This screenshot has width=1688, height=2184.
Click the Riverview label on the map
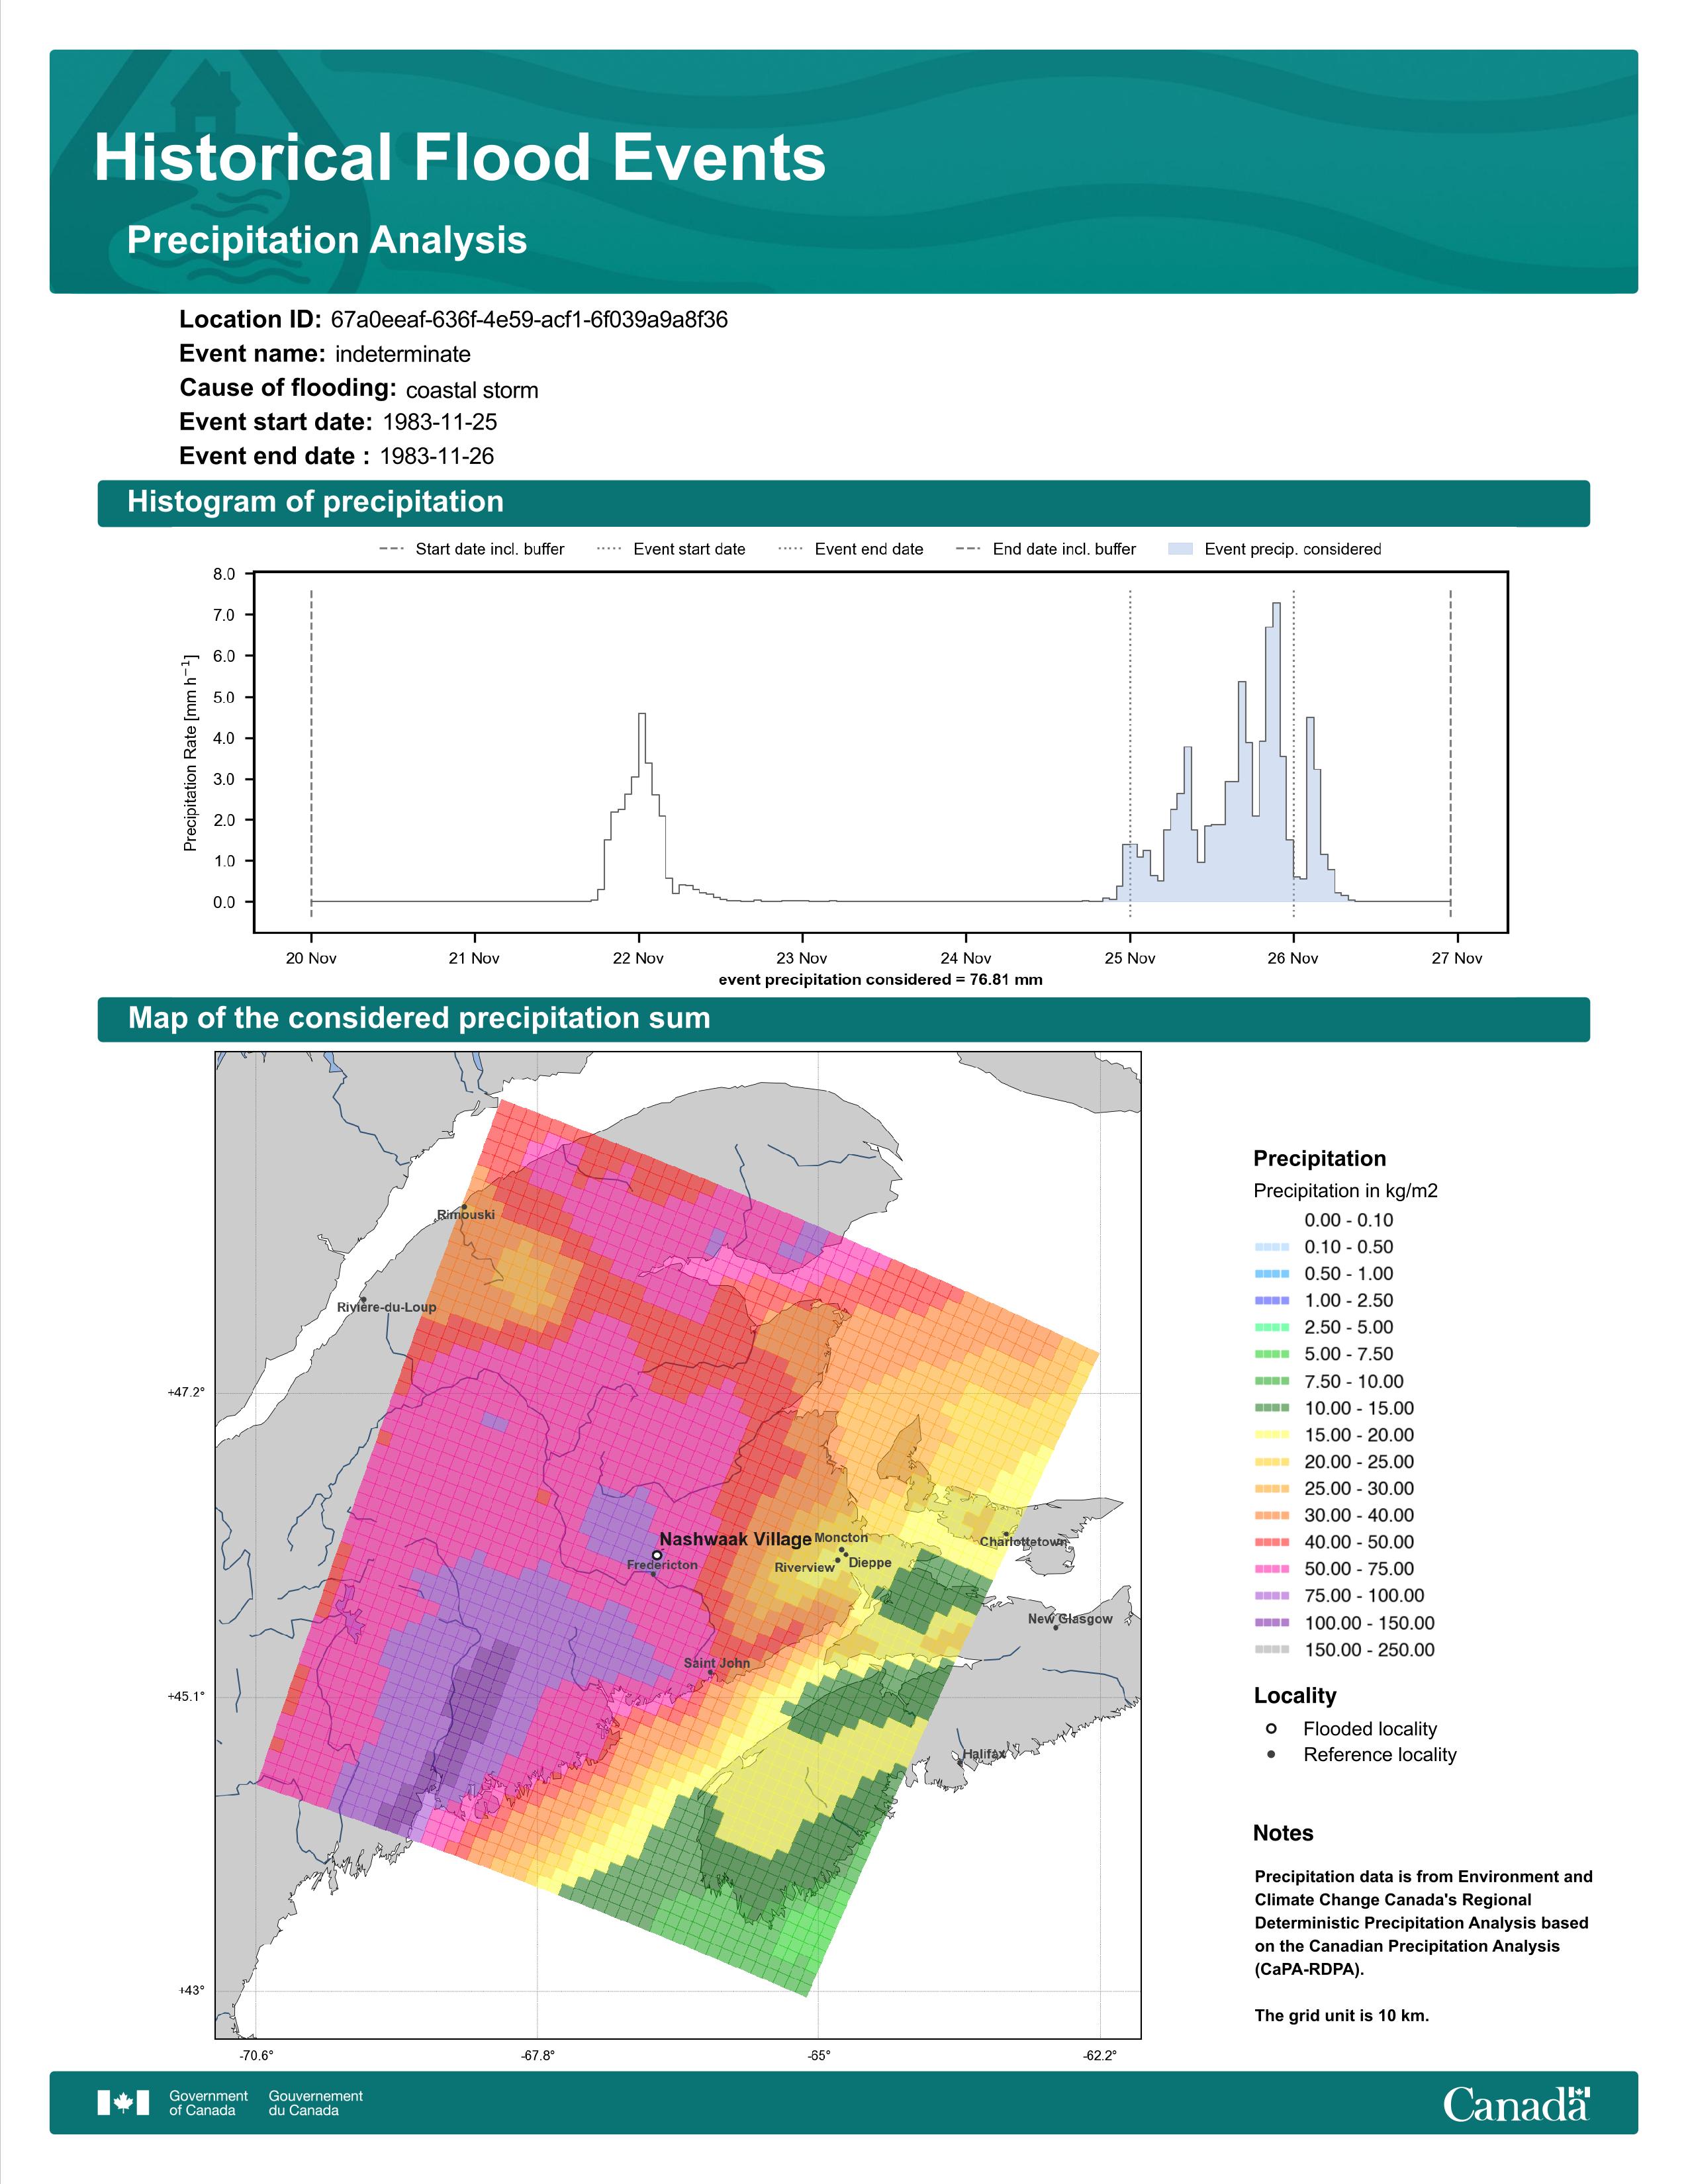[x=804, y=1568]
